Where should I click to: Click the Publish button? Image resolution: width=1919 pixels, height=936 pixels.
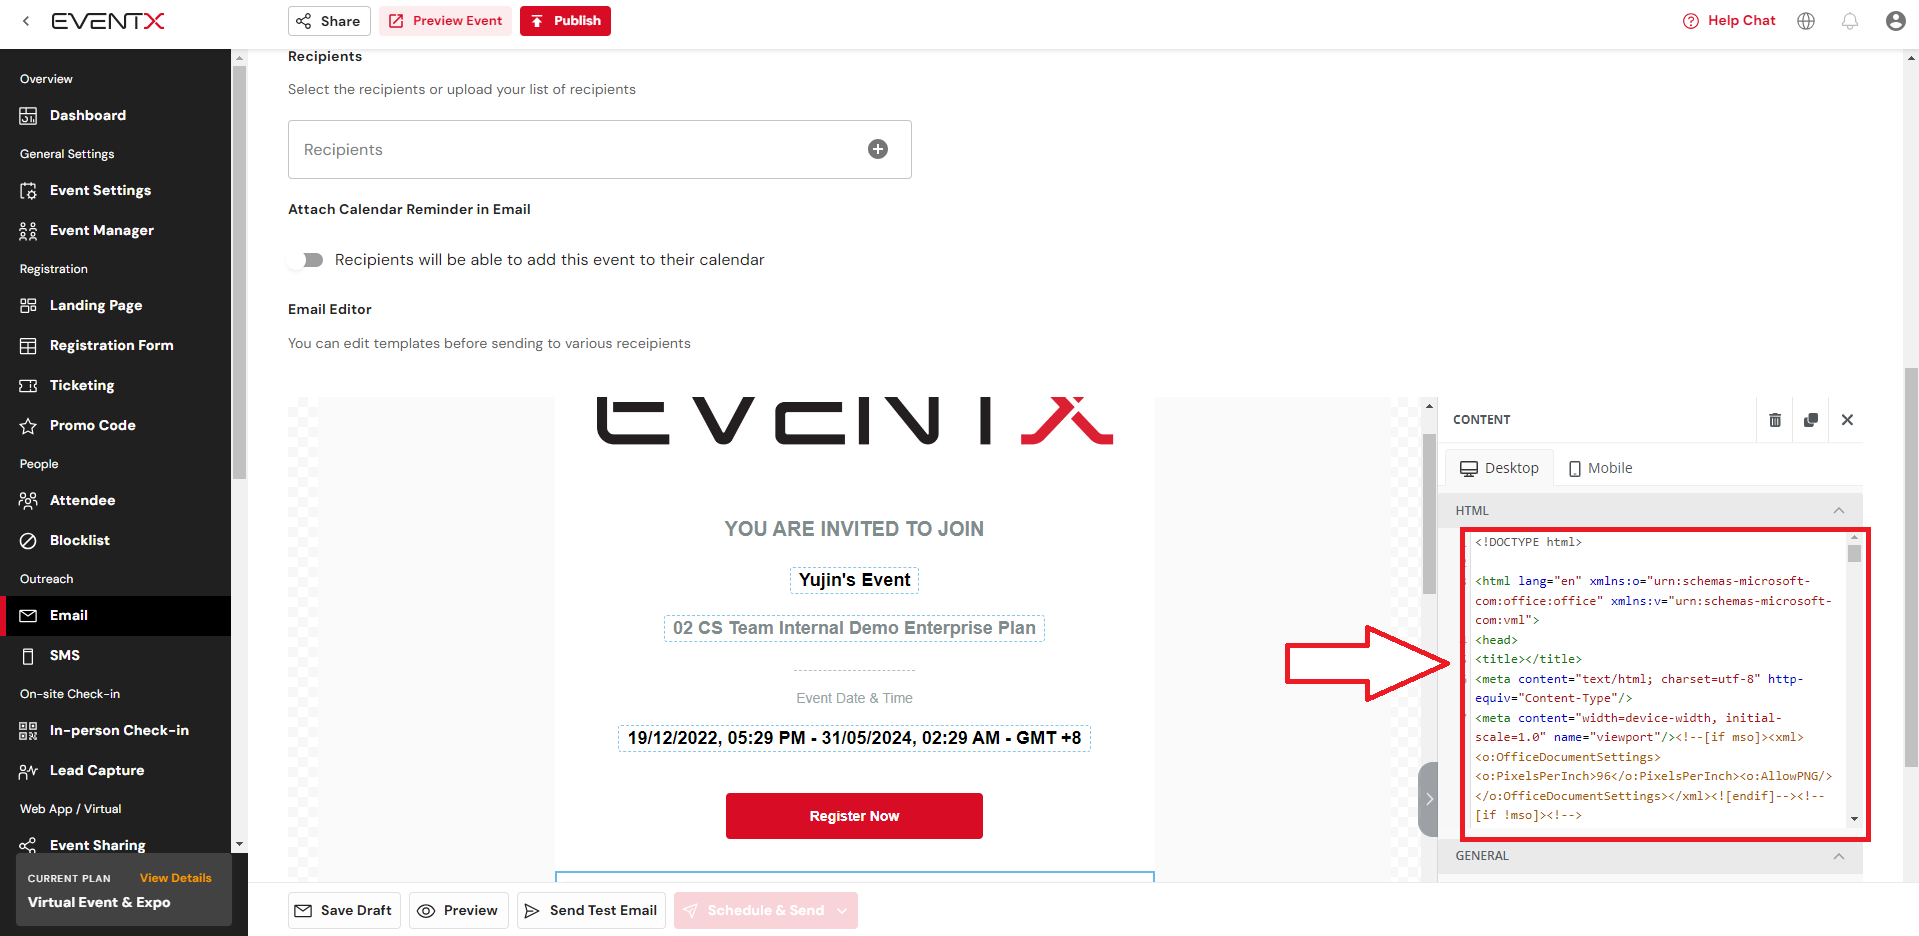pos(565,21)
